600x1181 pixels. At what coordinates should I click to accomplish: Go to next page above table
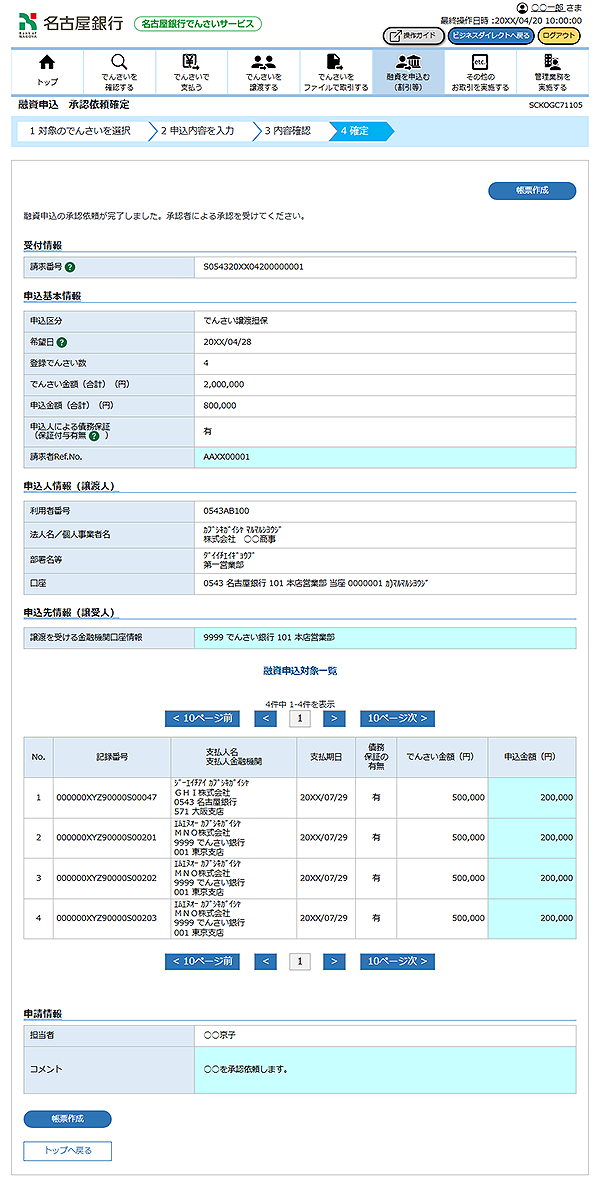(334, 718)
